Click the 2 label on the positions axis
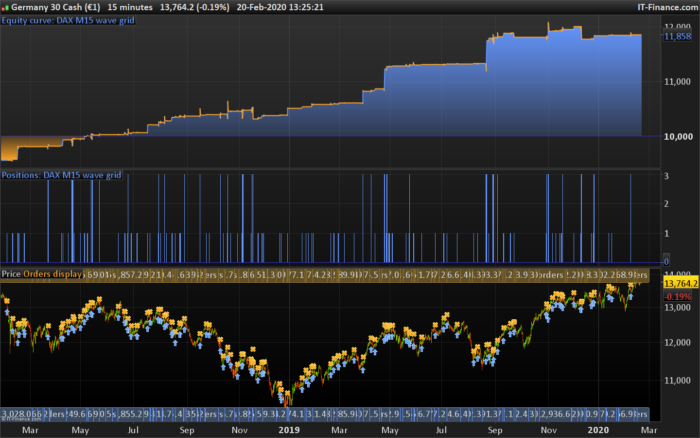This screenshot has width=700, height=438. point(667,204)
